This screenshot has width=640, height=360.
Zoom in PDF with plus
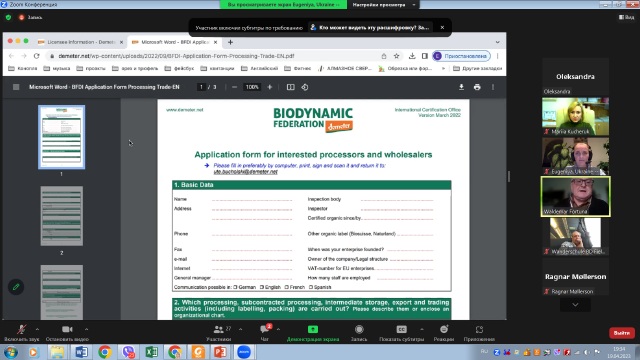tap(269, 87)
